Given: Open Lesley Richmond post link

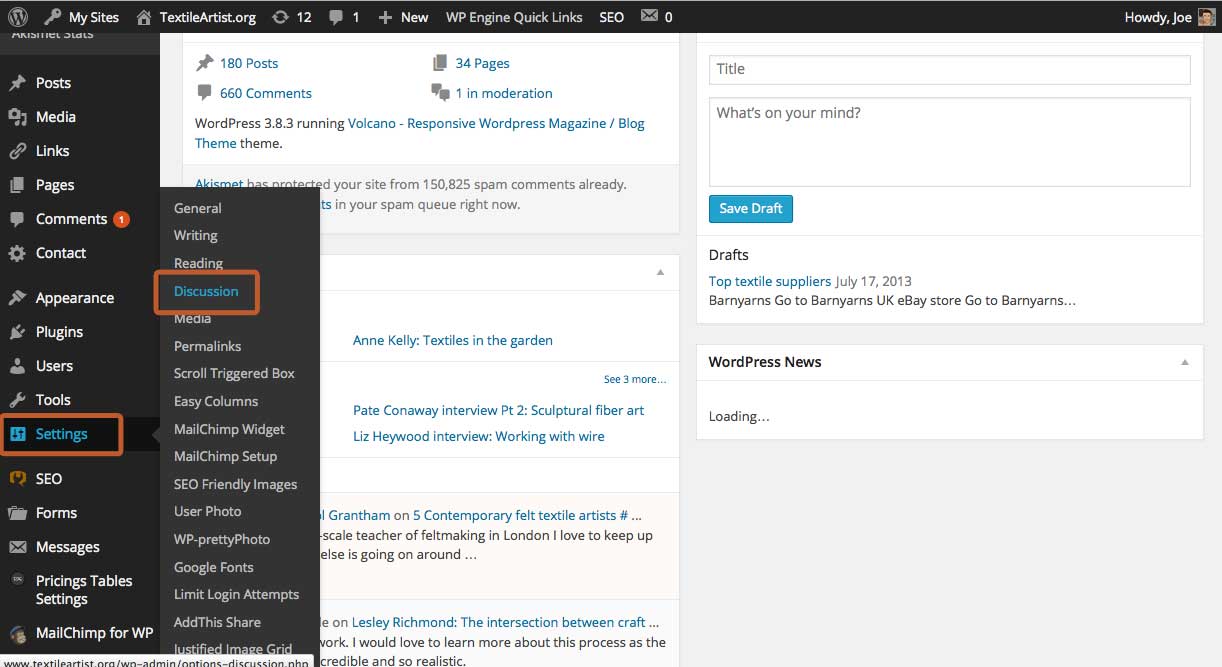Looking at the screenshot, I should (505, 622).
